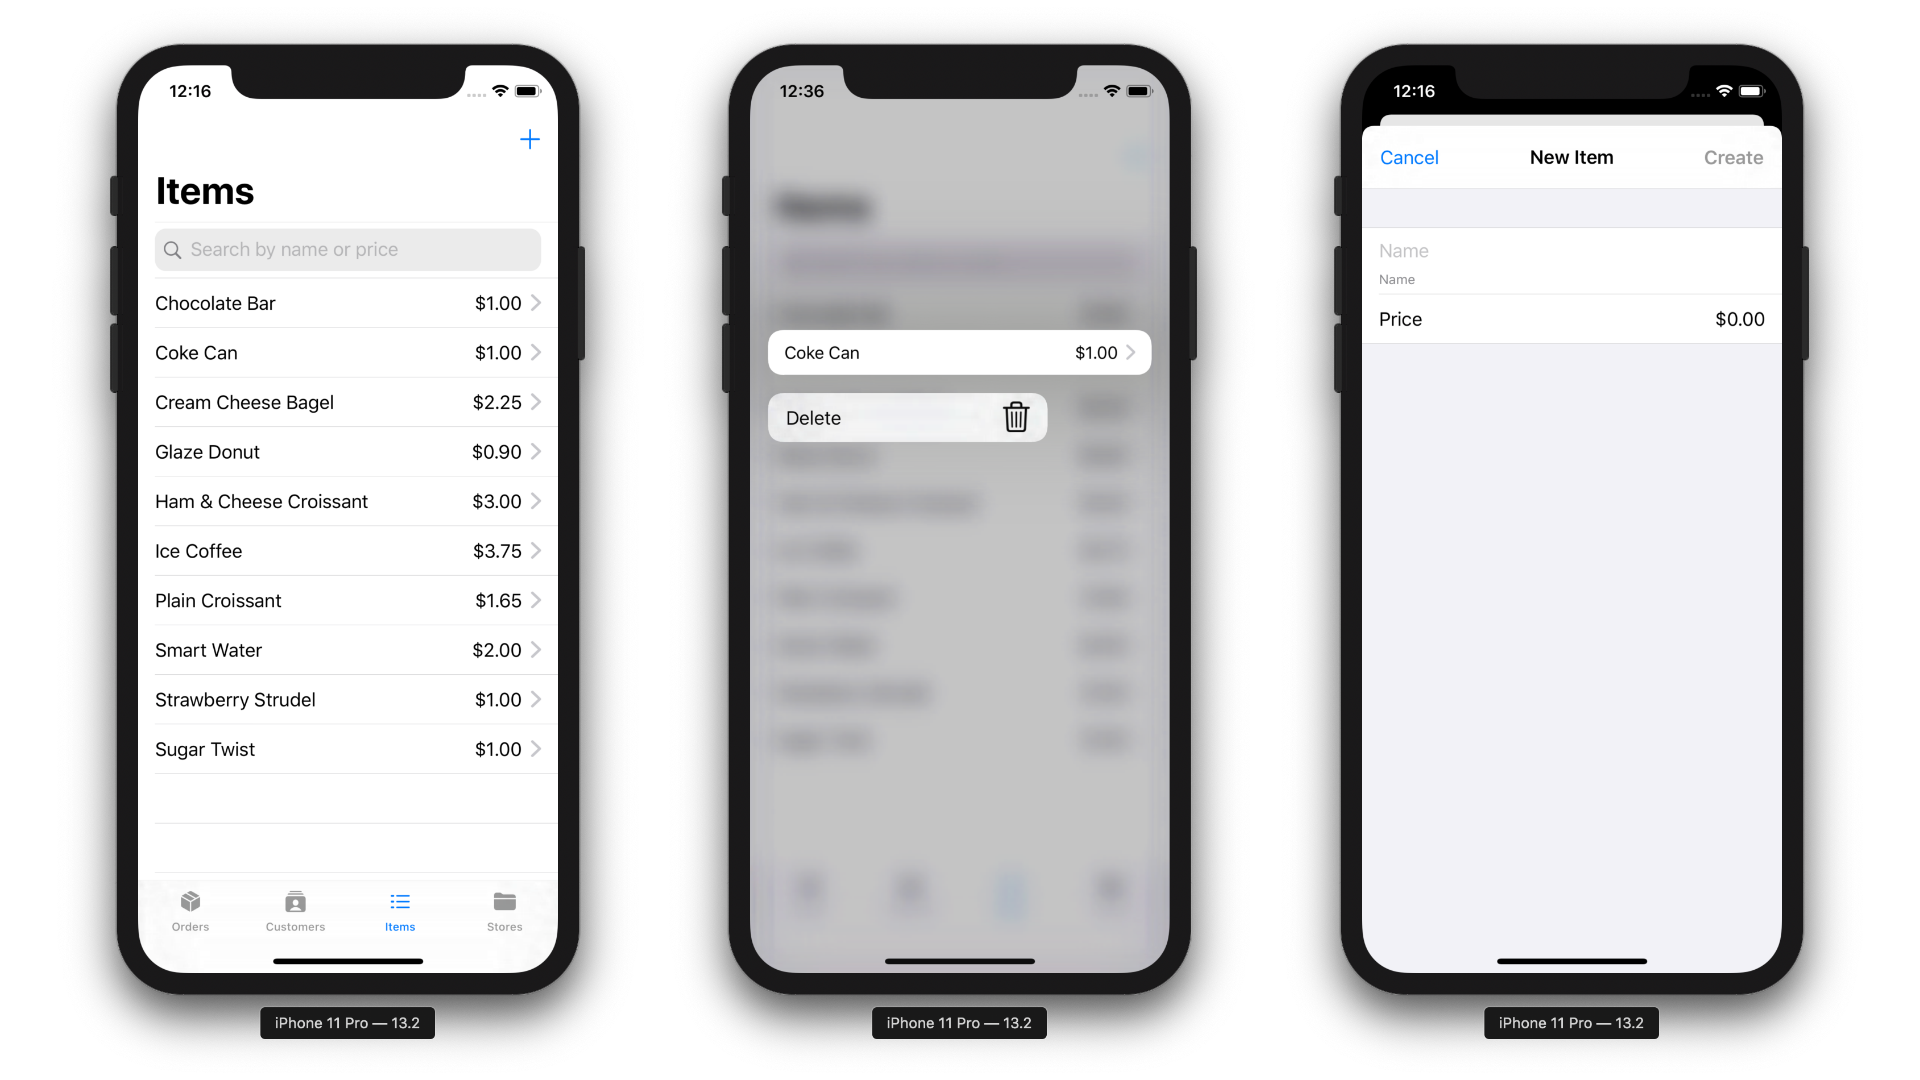Tap the Search by name or price field
Screen dimensions: 1920x1080
[x=347, y=249]
